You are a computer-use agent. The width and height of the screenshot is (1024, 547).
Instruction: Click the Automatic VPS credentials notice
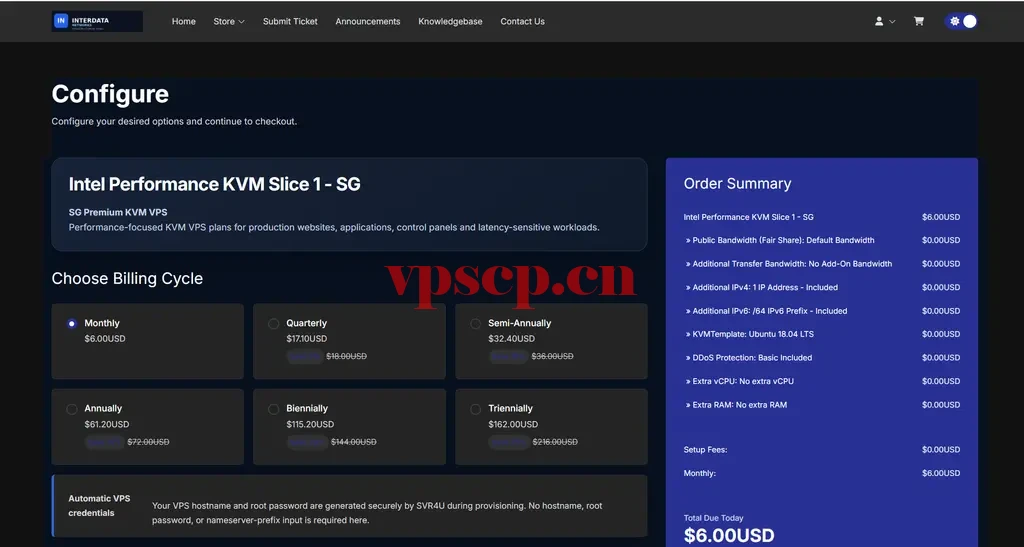coord(349,506)
